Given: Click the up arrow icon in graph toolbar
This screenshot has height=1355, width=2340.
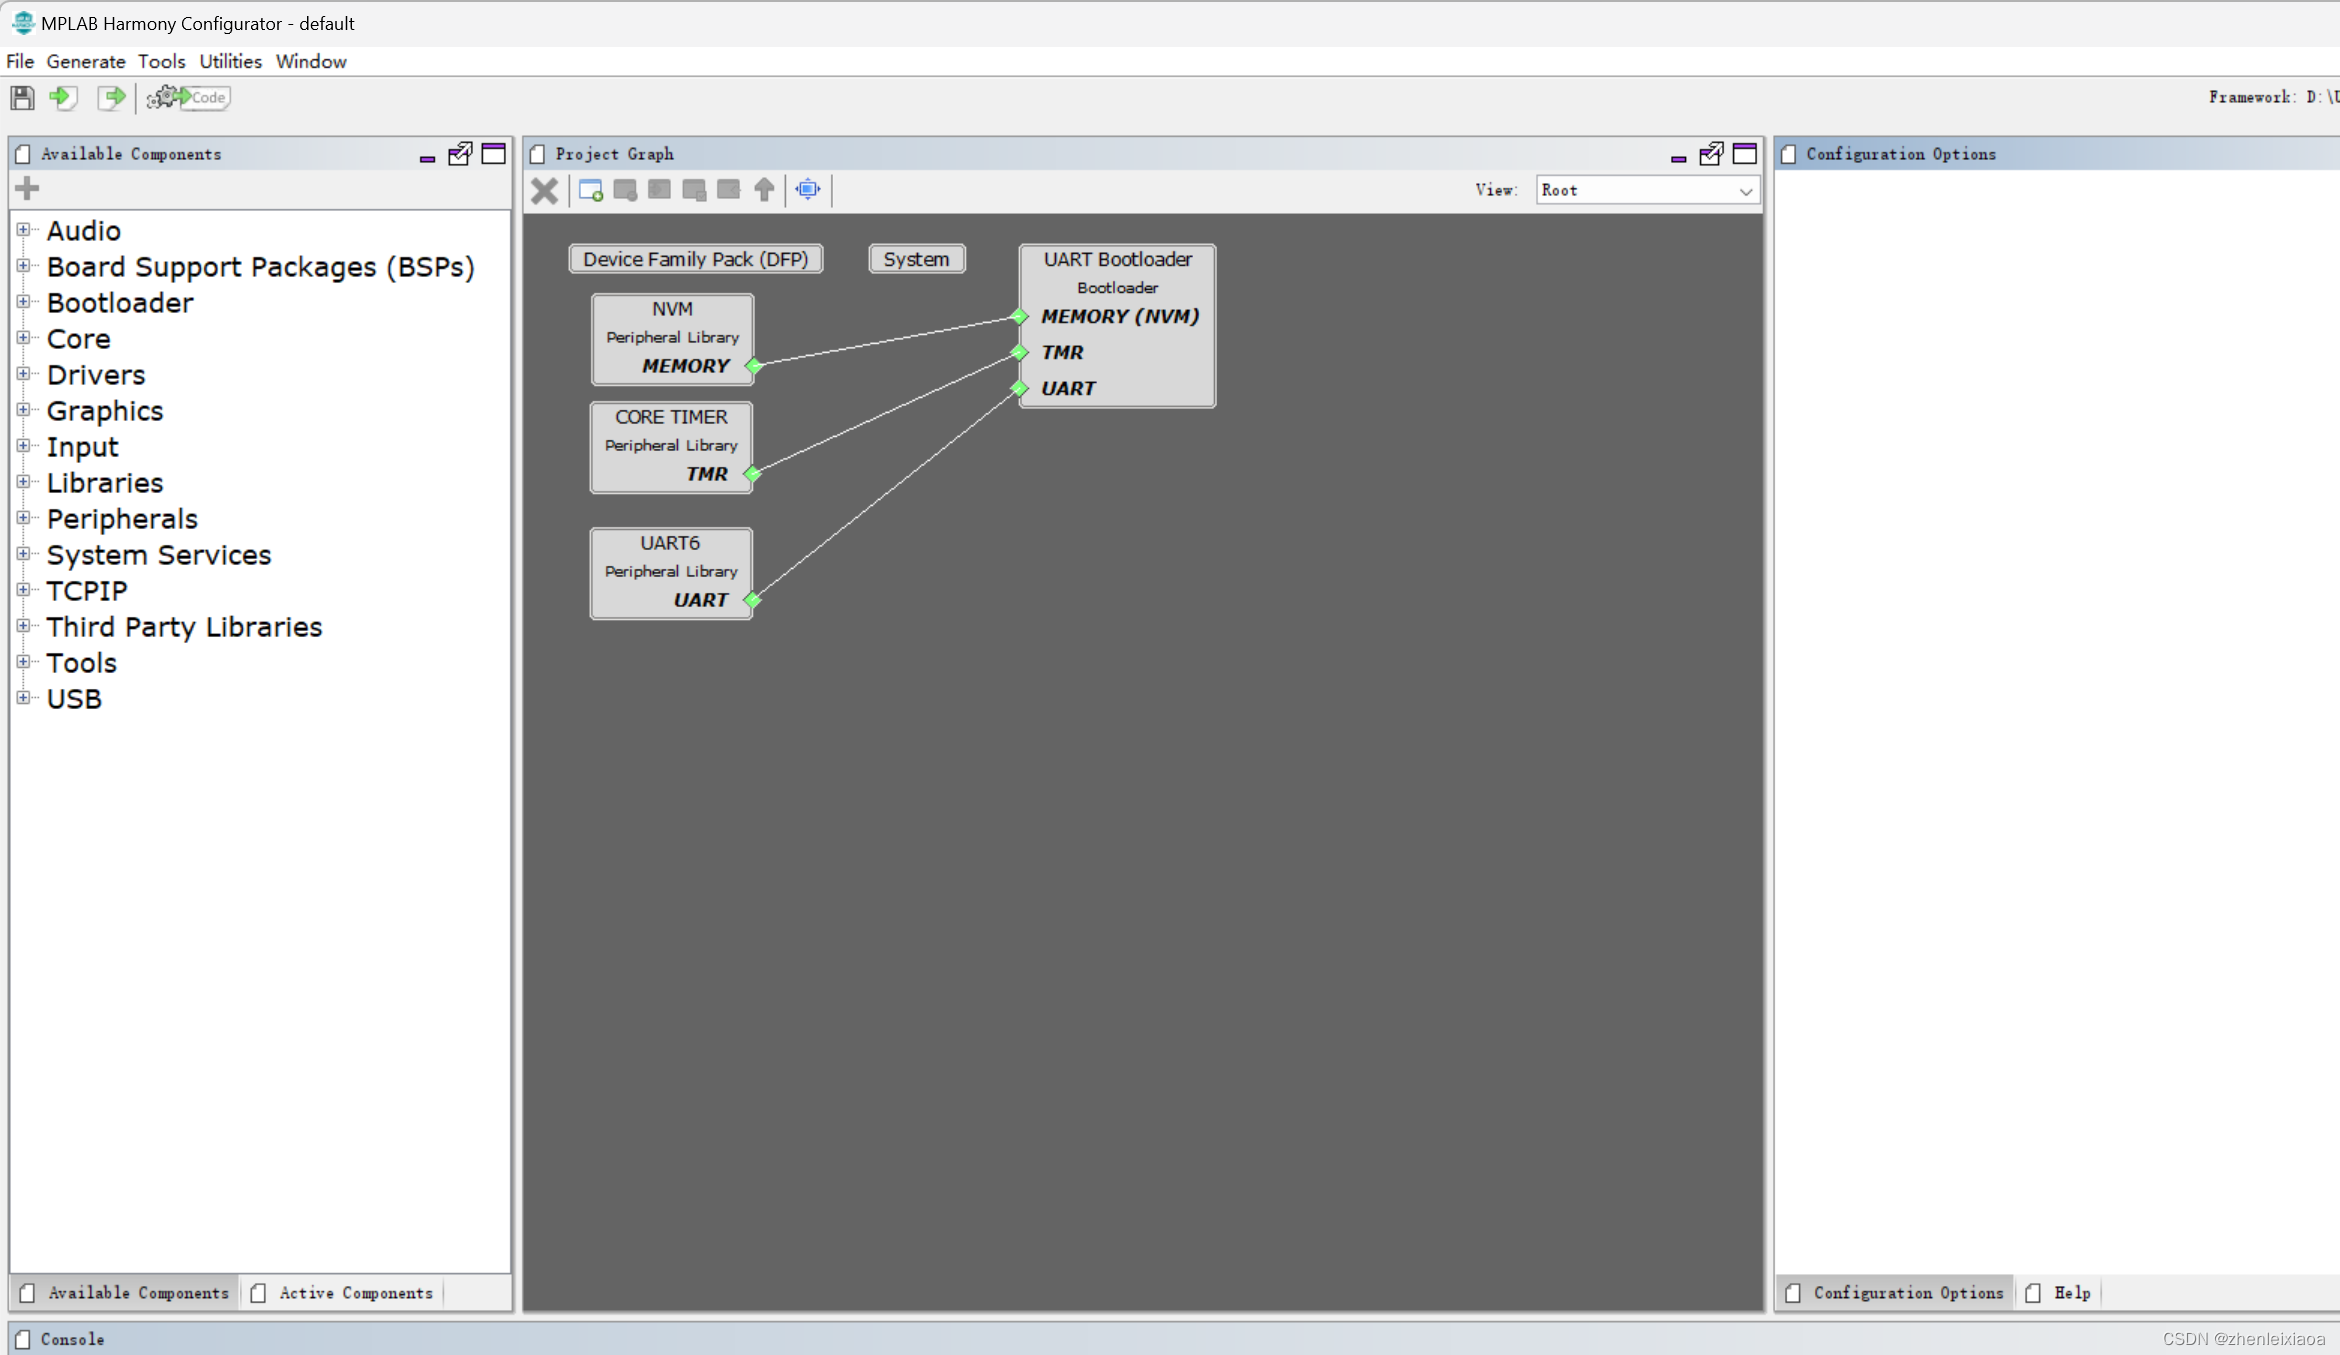Looking at the screenshot, I should [764, 190].
